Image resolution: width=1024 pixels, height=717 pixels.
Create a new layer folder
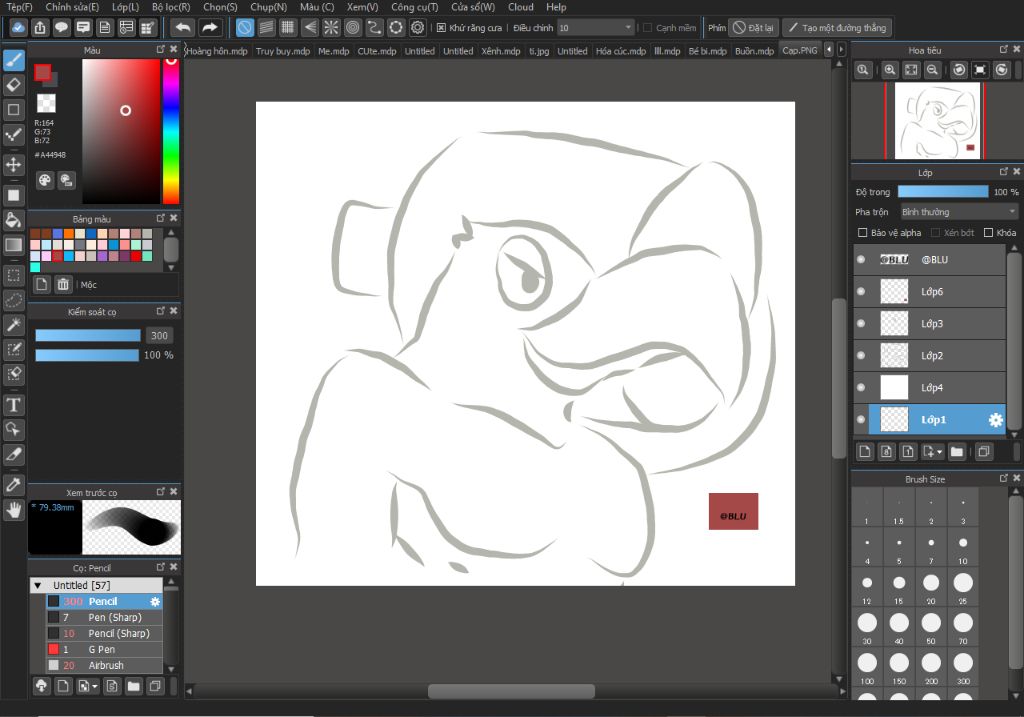(957, 451)
